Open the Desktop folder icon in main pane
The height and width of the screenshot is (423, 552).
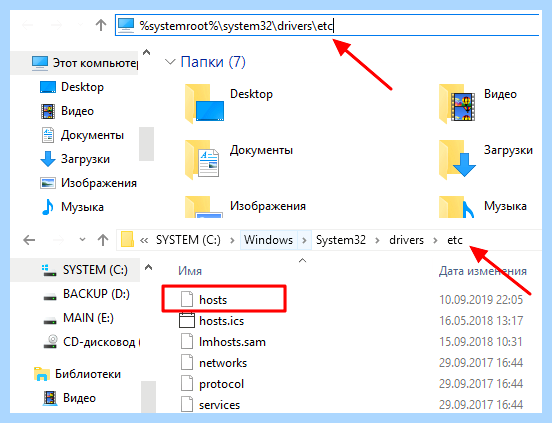click(204, 103)
